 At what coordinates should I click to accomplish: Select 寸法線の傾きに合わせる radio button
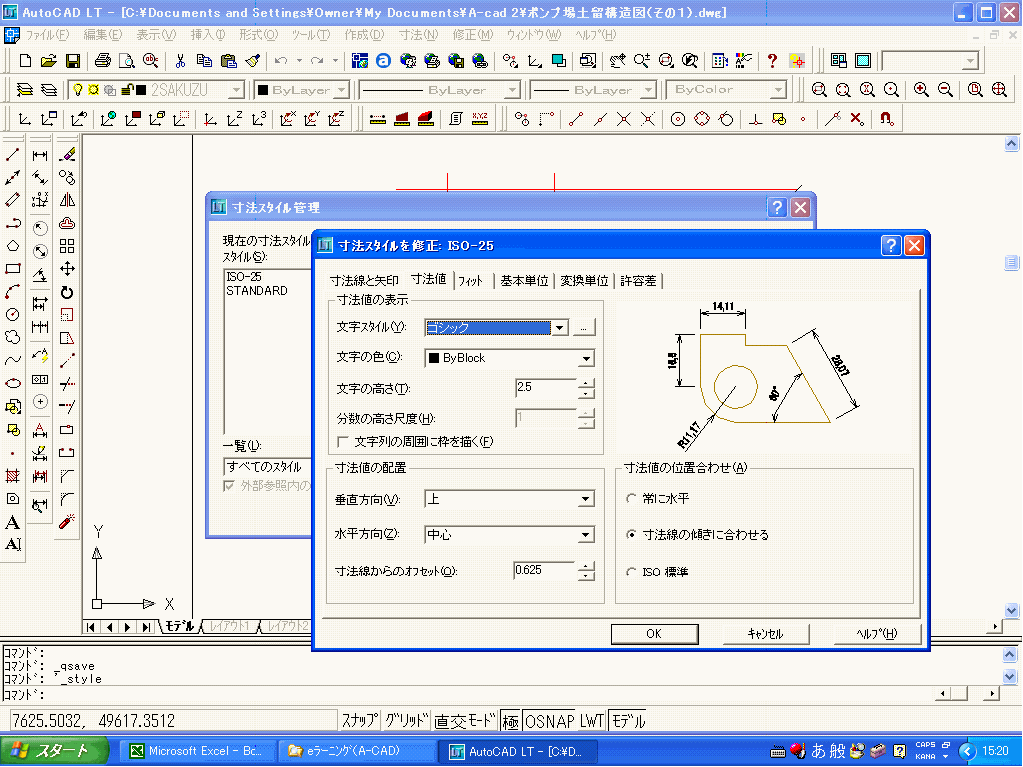(631, 534)
